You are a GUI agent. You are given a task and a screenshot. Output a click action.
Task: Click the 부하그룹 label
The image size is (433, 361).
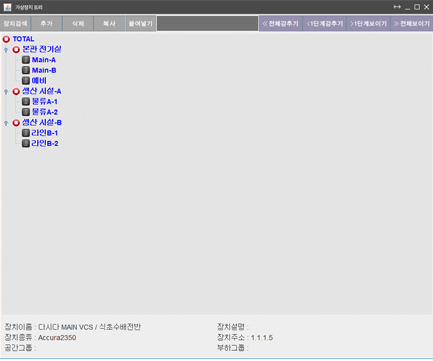point(233,348)
